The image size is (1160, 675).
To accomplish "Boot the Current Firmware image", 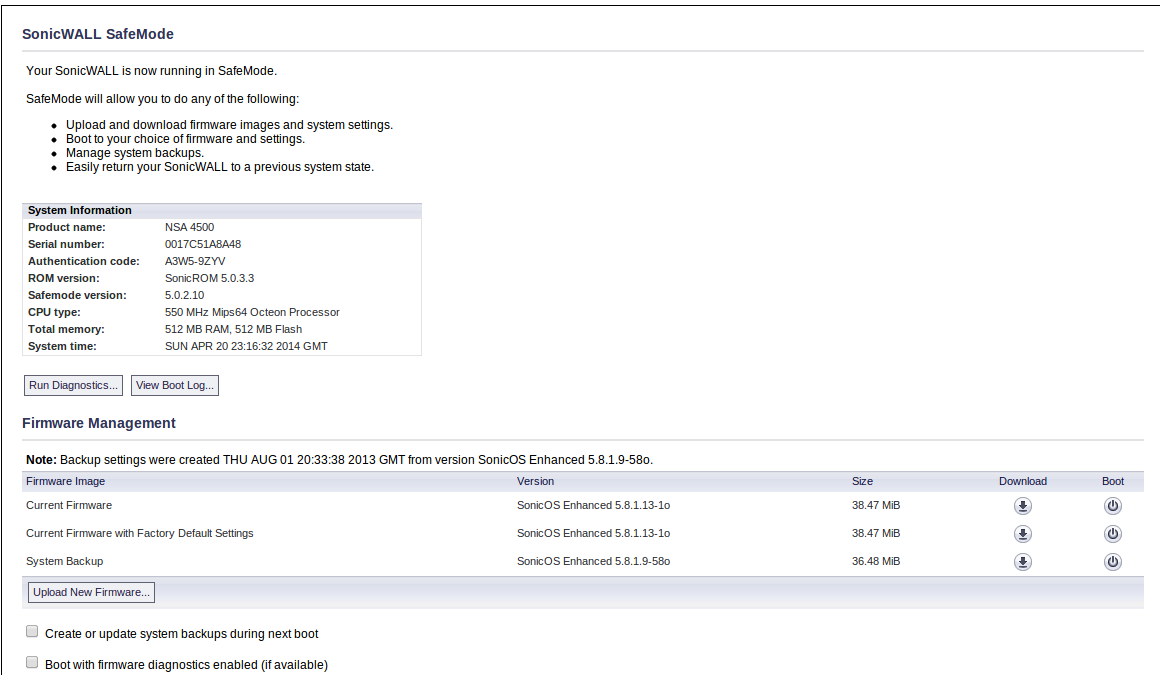I will [1113, 506].
